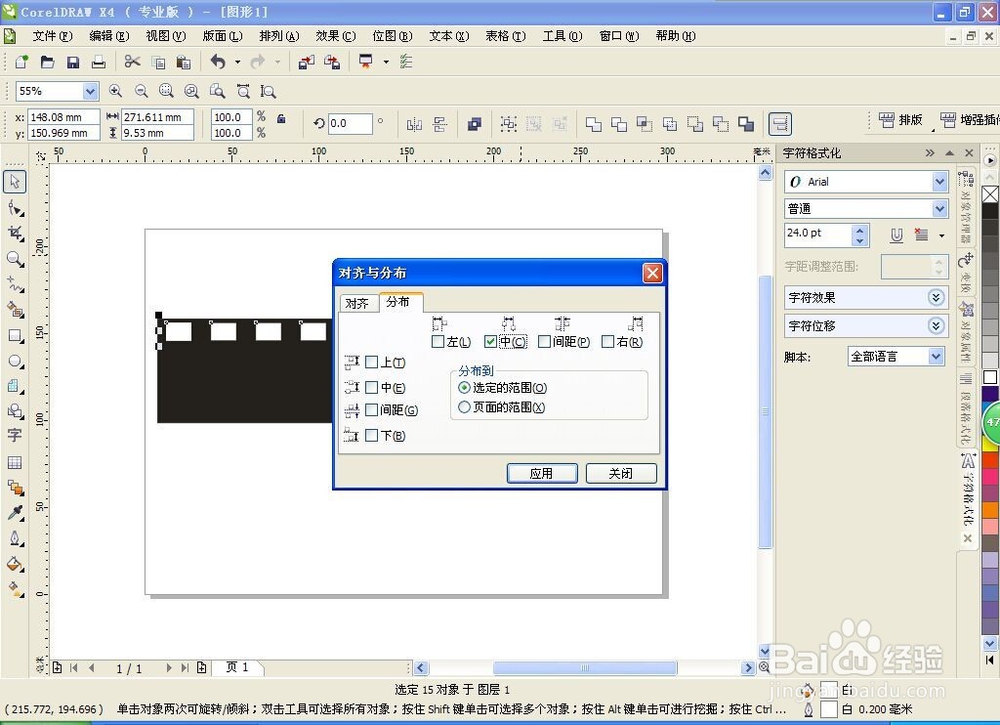
Task: Open the Arial font dropdown
Action: coord(940,181)
